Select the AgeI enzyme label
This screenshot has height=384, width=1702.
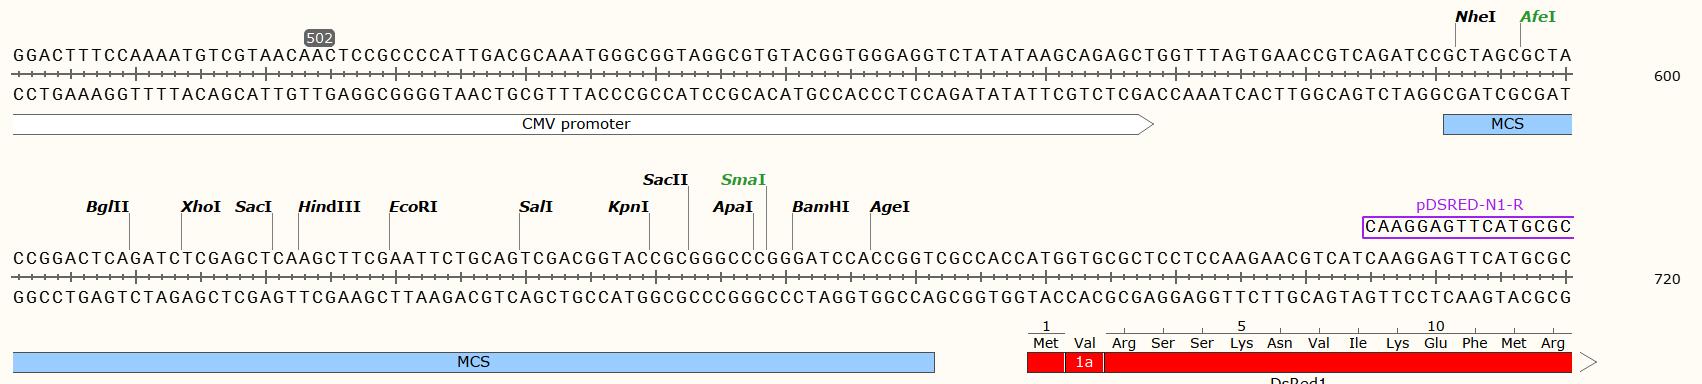[x=890, y=207]
